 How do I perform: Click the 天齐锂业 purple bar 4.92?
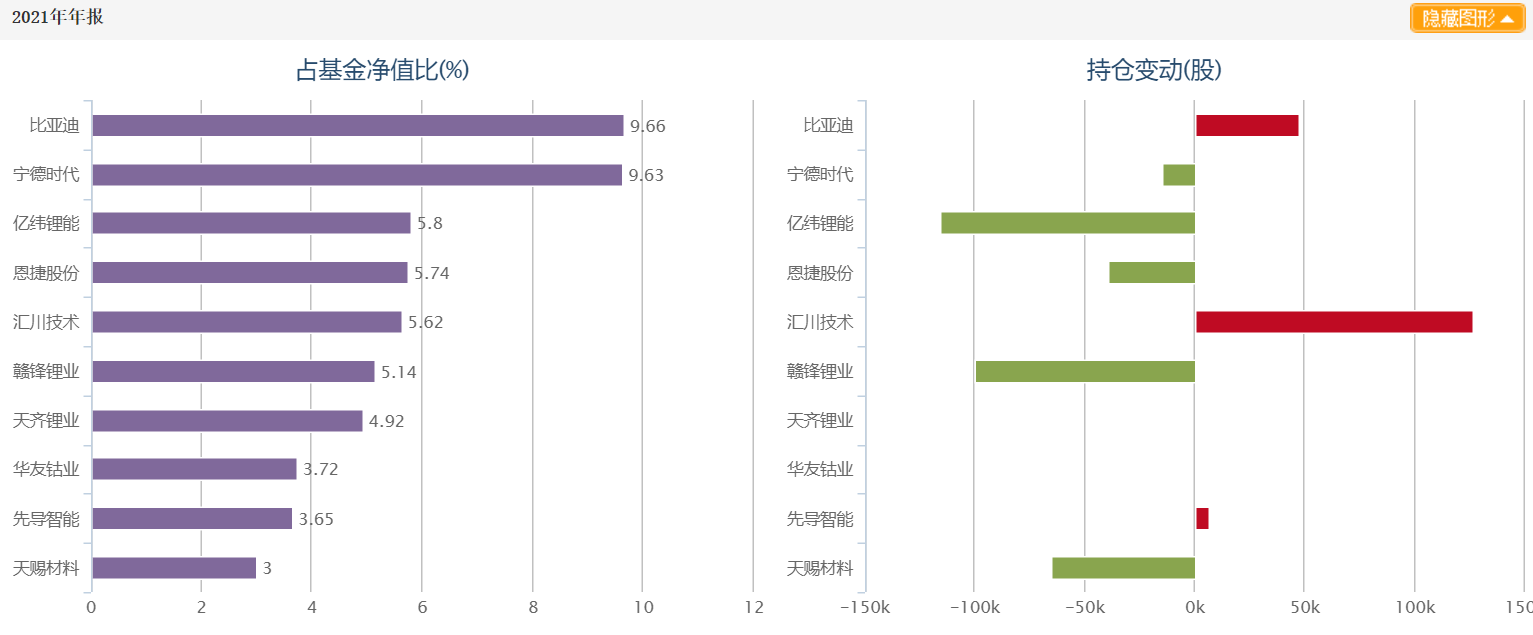click(226, 420)
